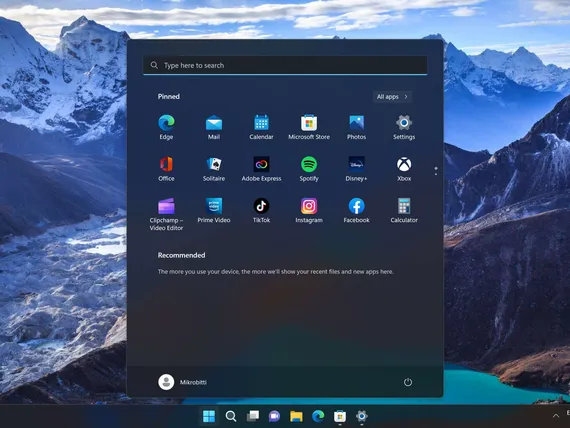Viewport: 570px width, 428px height.
Task: Open the Edge pinned app
Action: click(x=166, y=127)
